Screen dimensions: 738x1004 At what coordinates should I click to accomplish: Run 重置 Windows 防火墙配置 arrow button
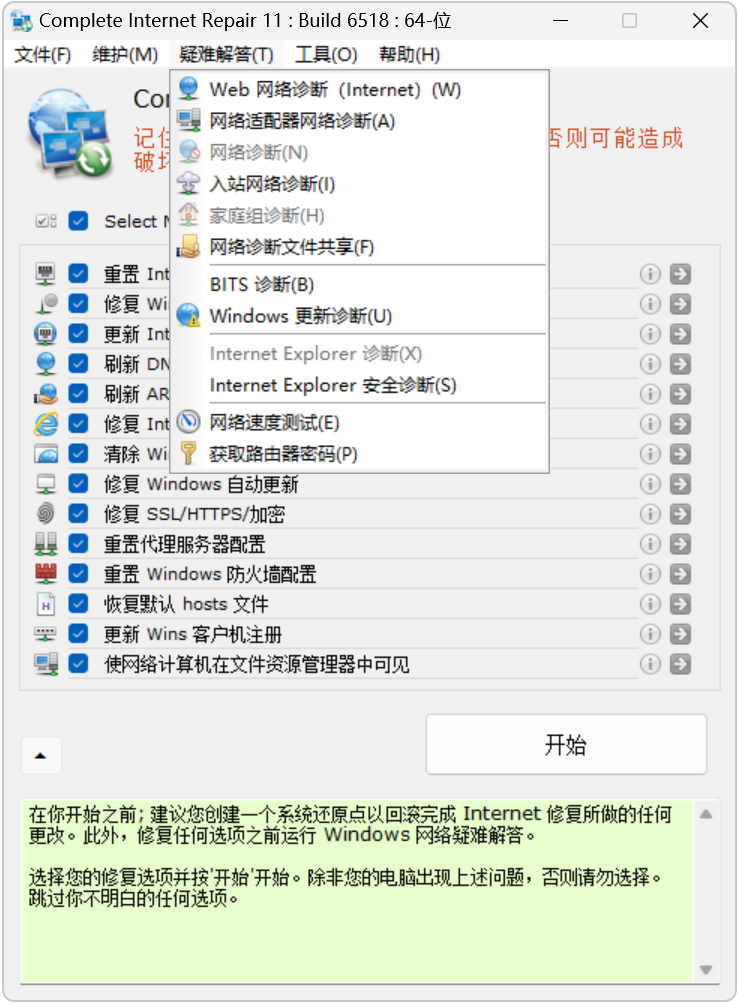(x=680, y=574)
